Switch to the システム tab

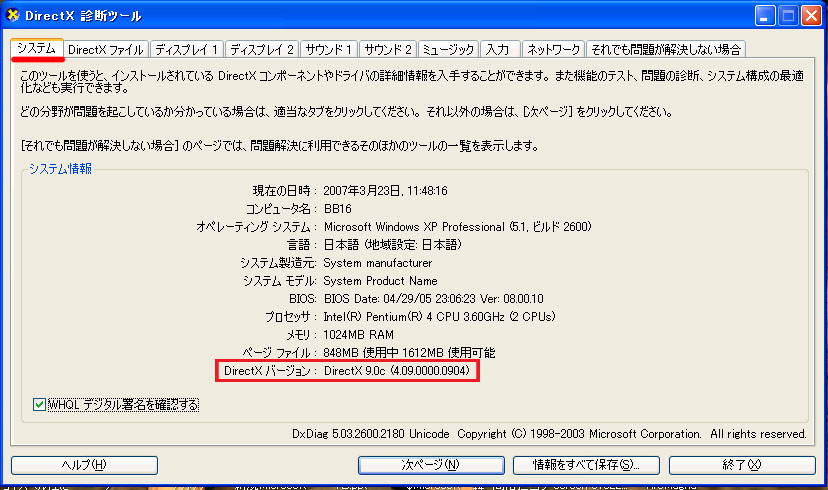pos(37,49)
